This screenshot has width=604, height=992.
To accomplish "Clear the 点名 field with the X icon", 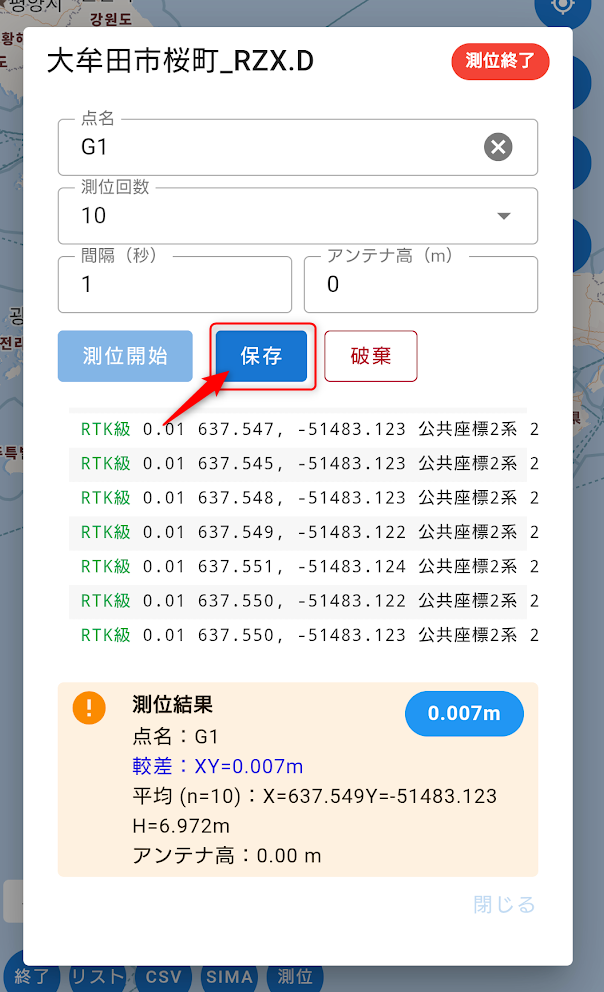I will 498,148.
